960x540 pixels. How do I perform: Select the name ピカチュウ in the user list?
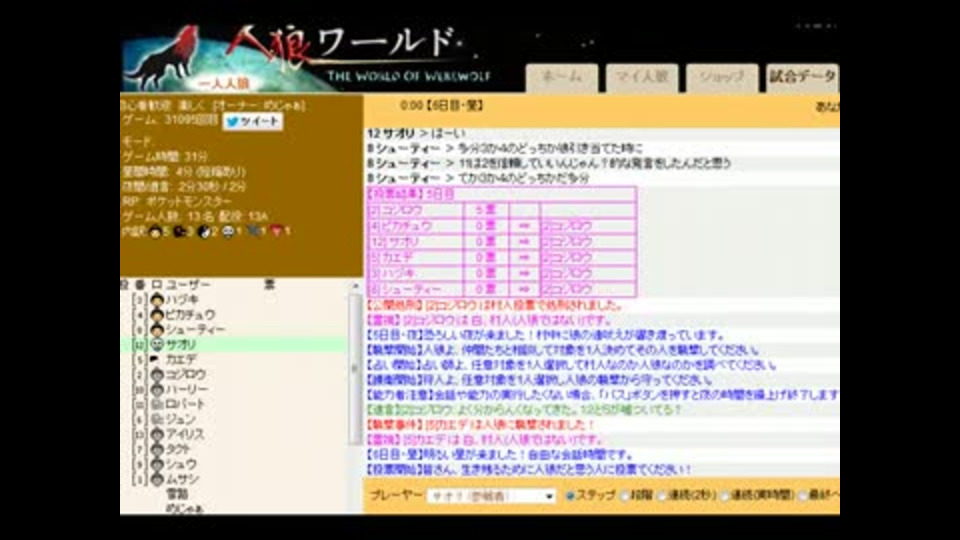click(x=190, y=315)
